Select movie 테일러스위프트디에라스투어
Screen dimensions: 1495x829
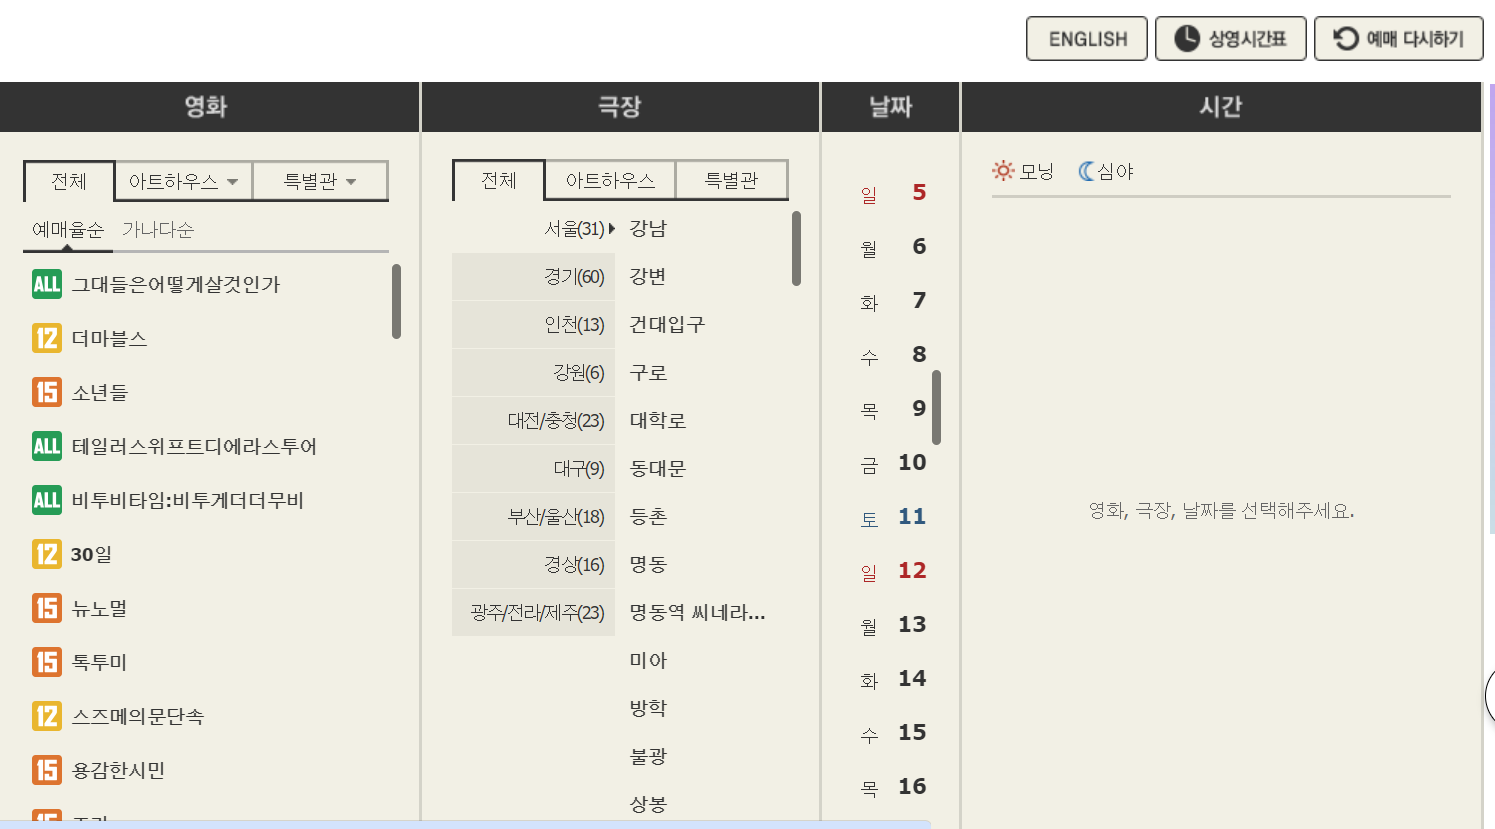click(x=194, y=446)
